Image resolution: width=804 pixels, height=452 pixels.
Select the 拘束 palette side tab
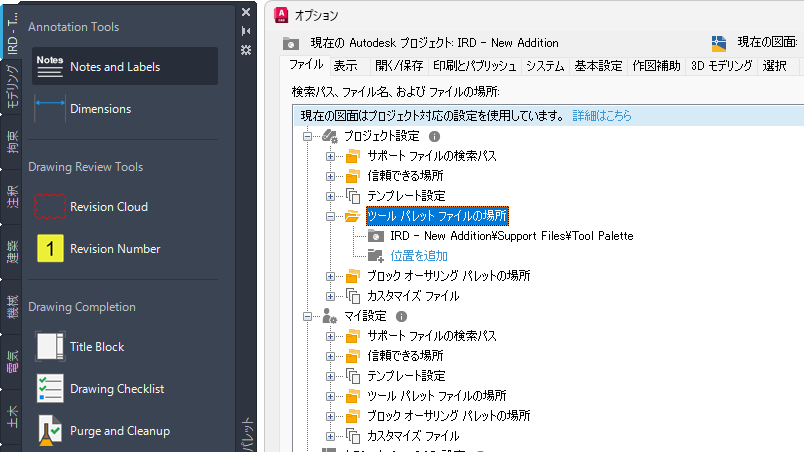12,142
